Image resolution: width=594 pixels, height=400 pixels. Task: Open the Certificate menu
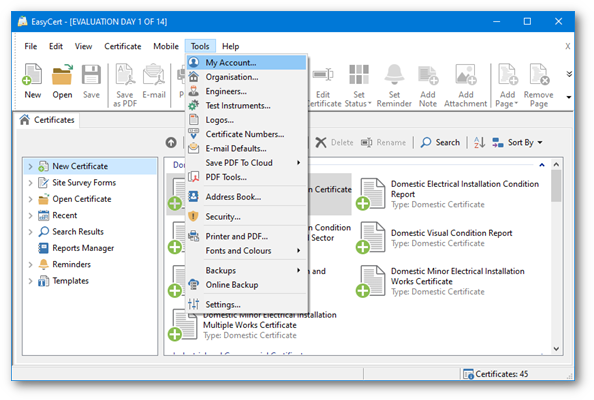123,46
